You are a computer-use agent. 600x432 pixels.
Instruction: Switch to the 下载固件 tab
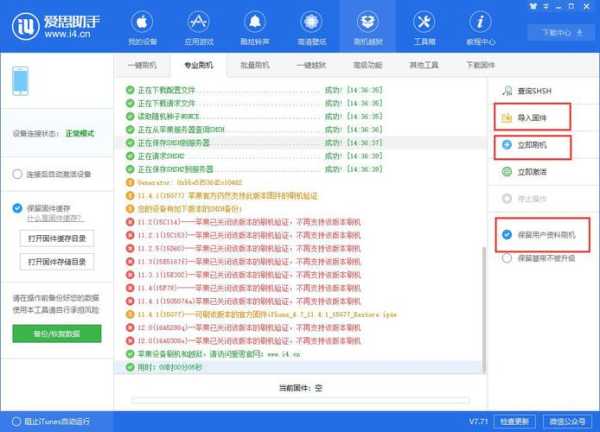click(480, 65)
